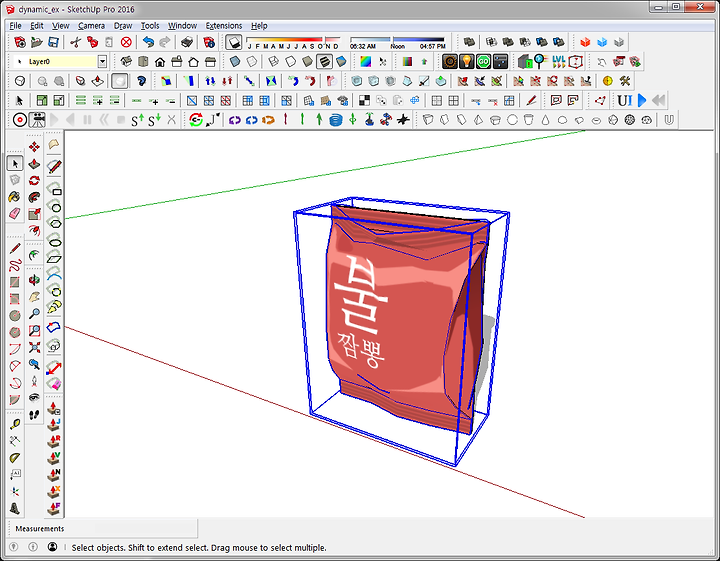This screenshot has width=720, height=561.
Task: Select the Orbit tool
Action: tap(34, 280)
